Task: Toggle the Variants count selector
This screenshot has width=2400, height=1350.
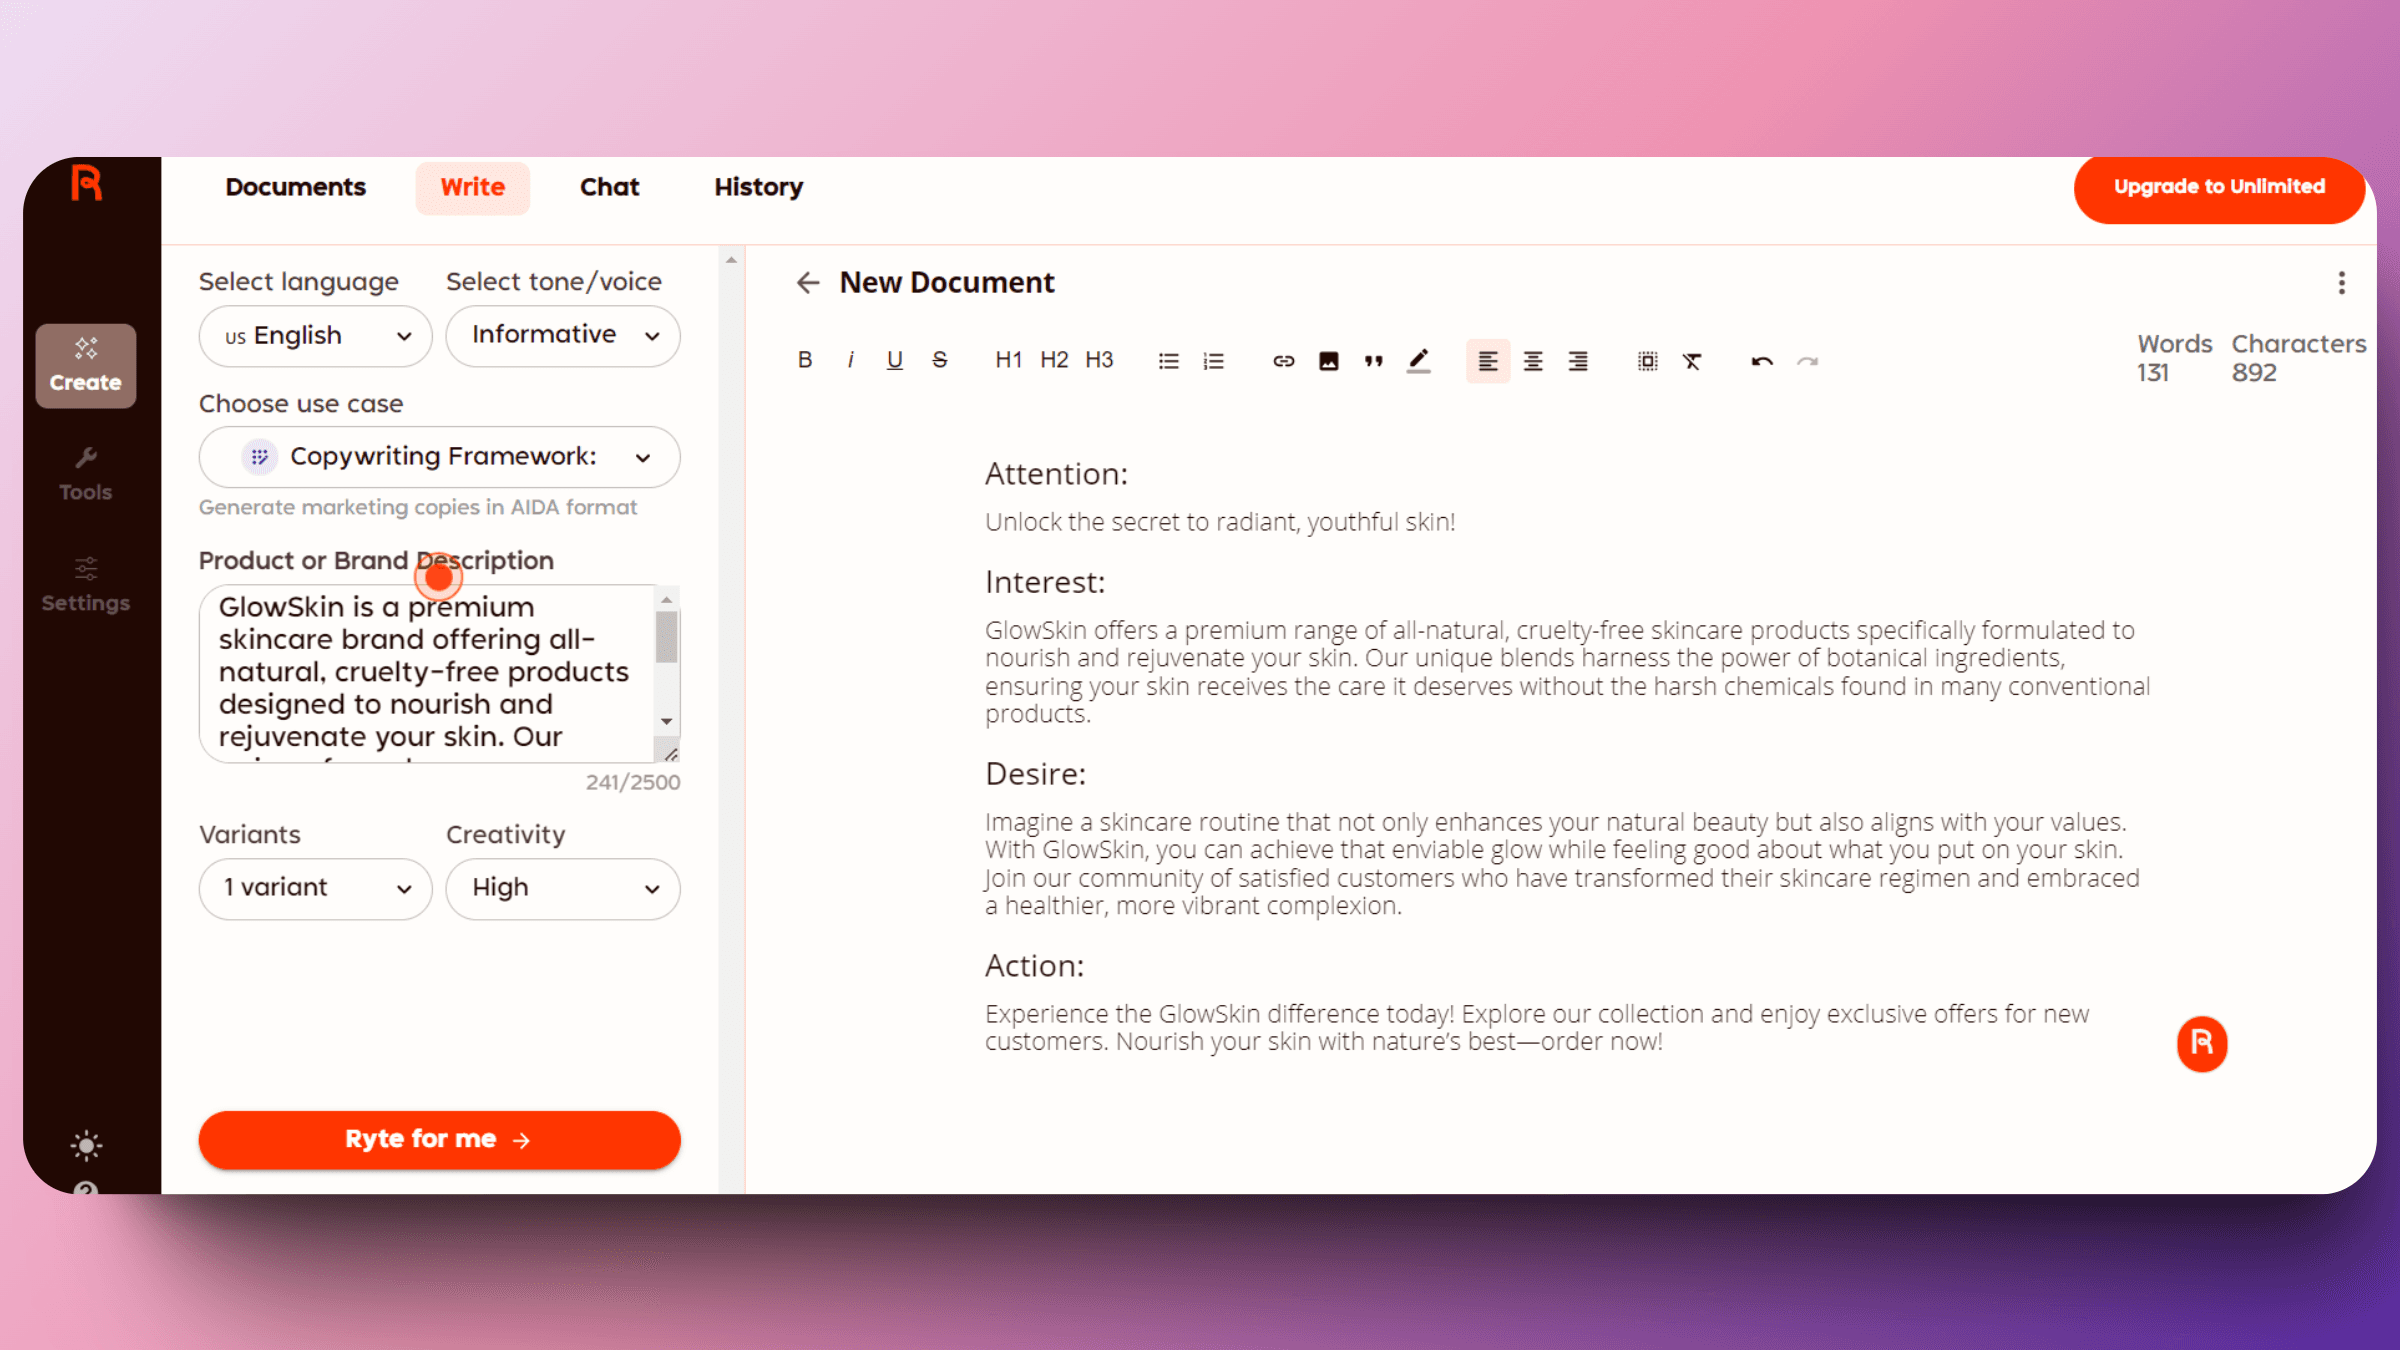Action: pos(313,887)
